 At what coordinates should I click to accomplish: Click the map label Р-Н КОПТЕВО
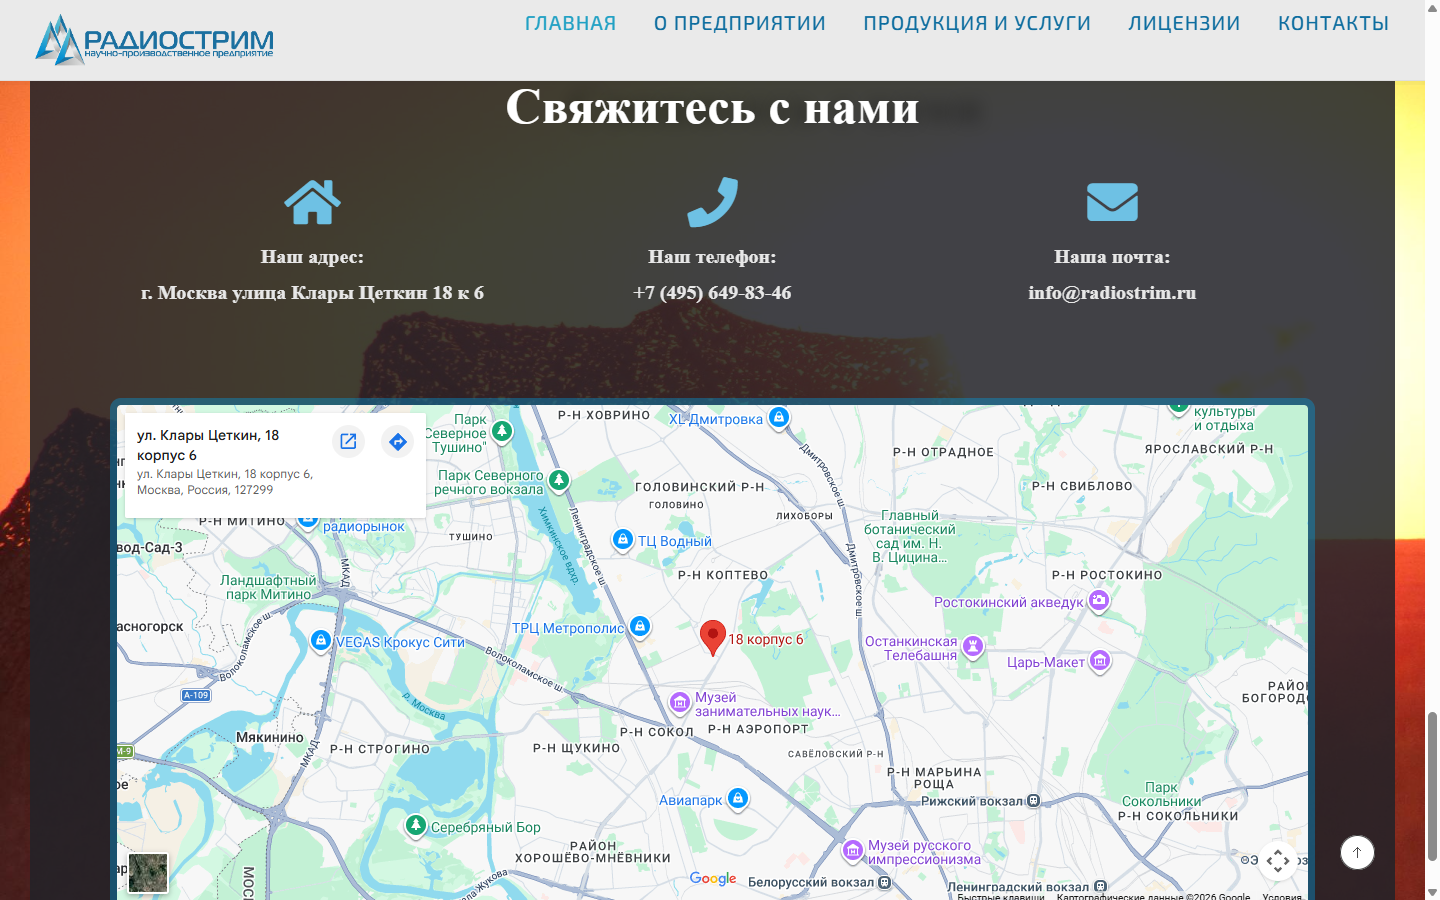(723, 575)
